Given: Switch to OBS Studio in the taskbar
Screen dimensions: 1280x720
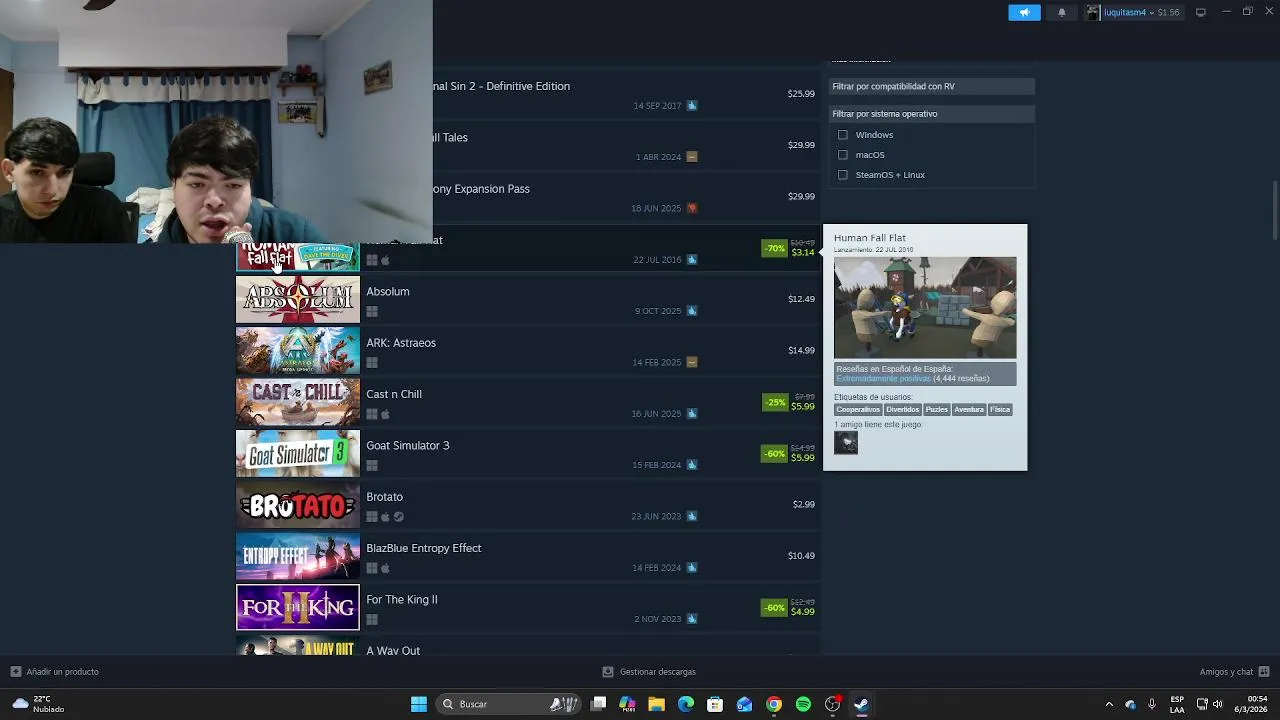Looking at the screenshot, I should (832, 704).
